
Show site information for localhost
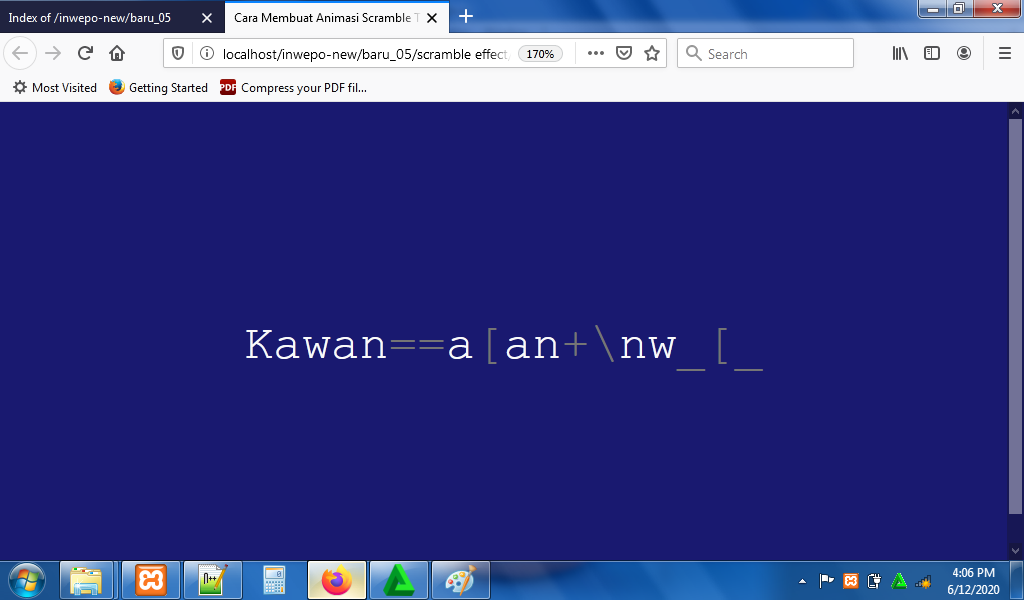(206, 54)
